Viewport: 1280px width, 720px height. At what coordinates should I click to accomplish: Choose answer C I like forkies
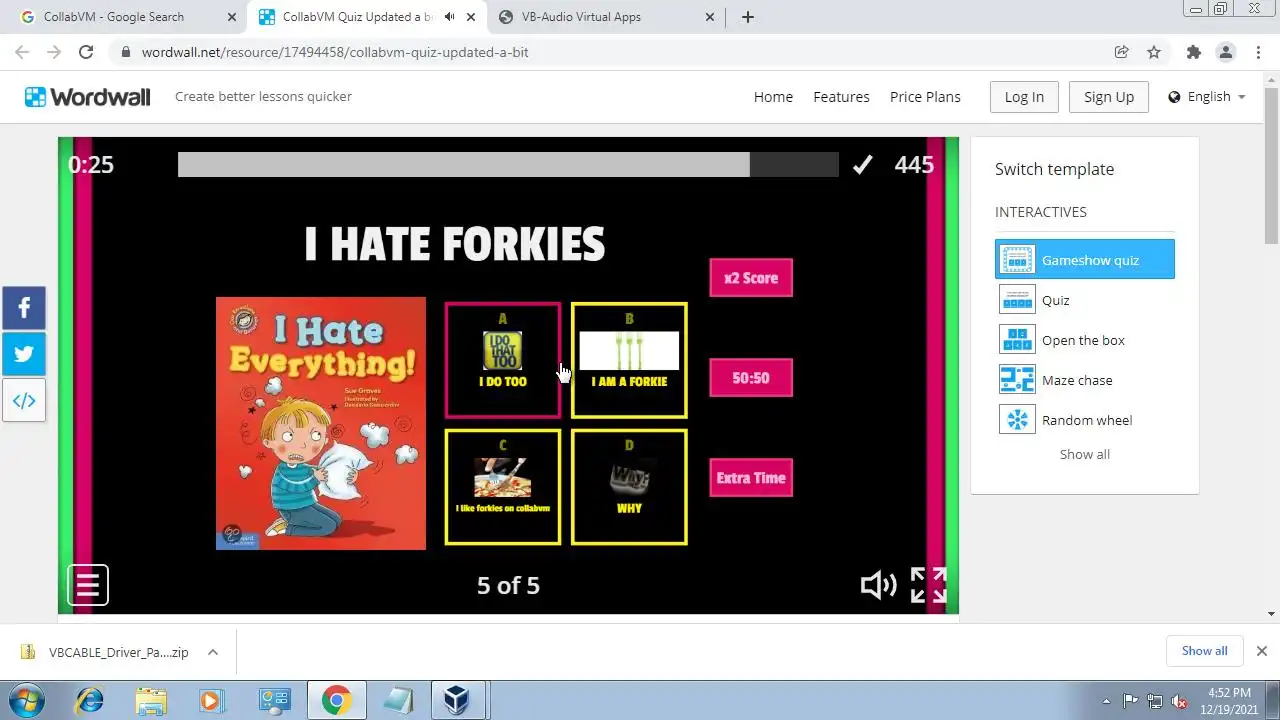[x=503, y=487]
